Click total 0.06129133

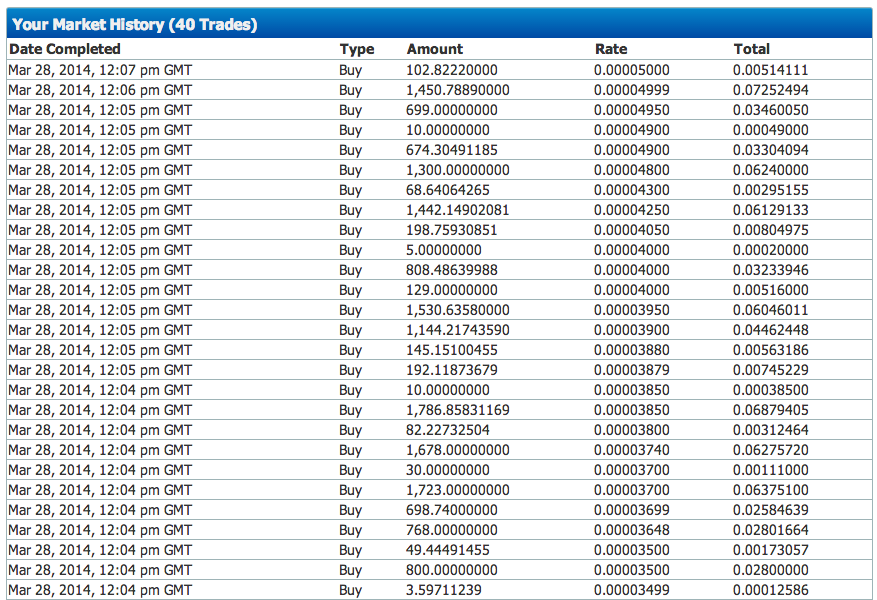(771, 210)
